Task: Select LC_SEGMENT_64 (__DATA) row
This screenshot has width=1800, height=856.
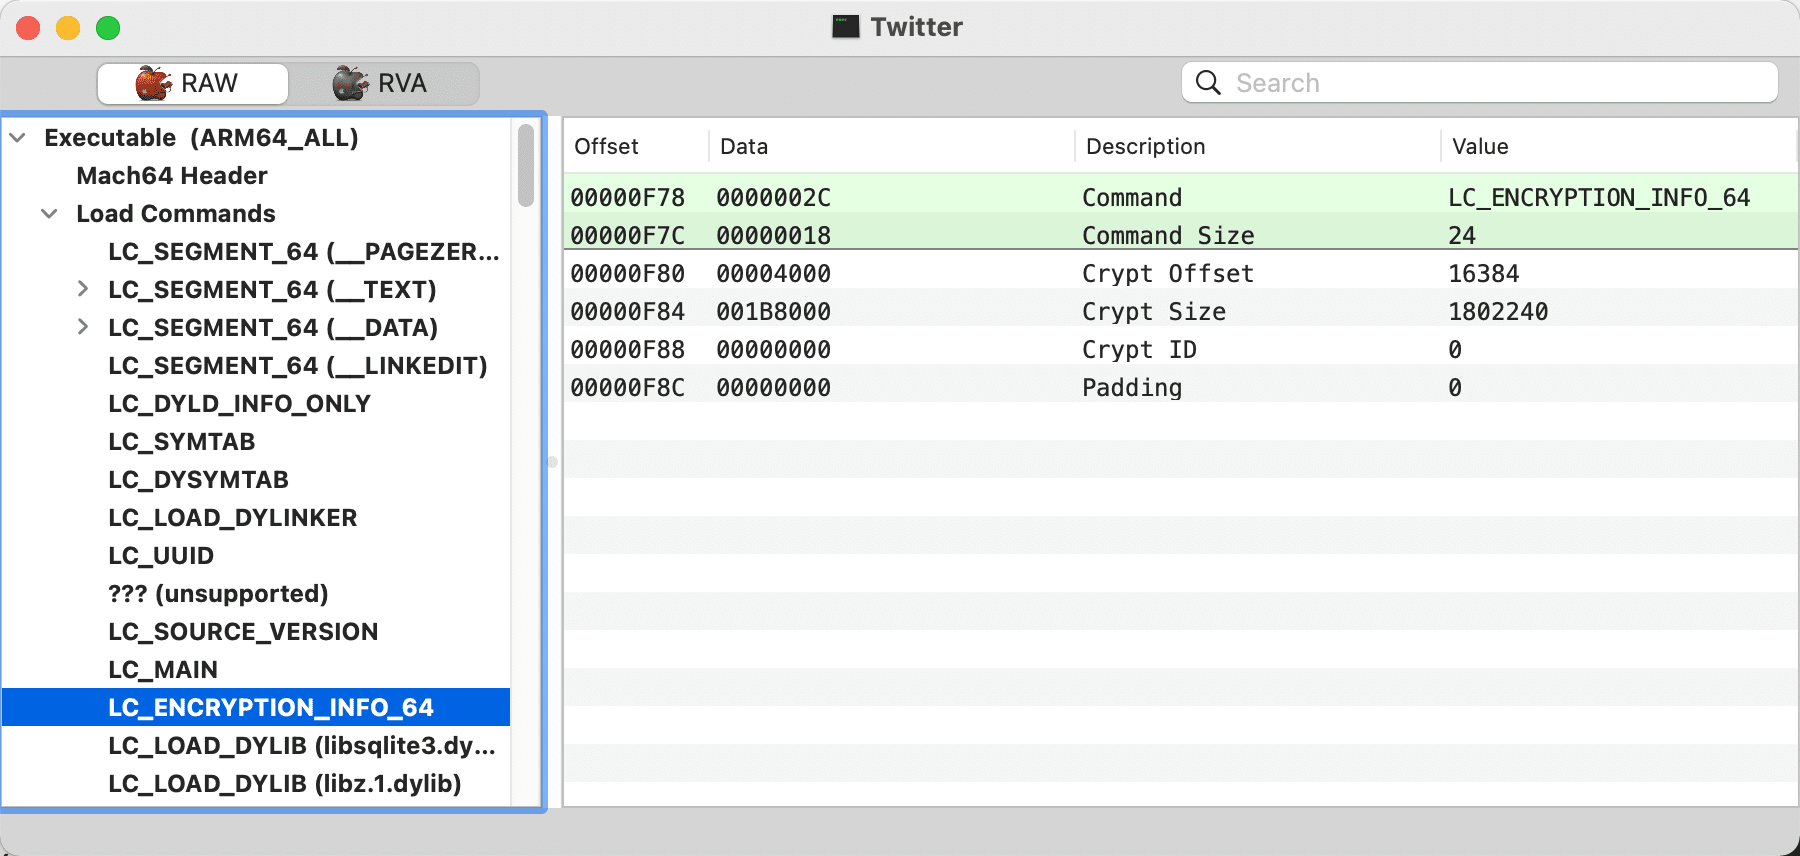Action: tap(256, 328)
